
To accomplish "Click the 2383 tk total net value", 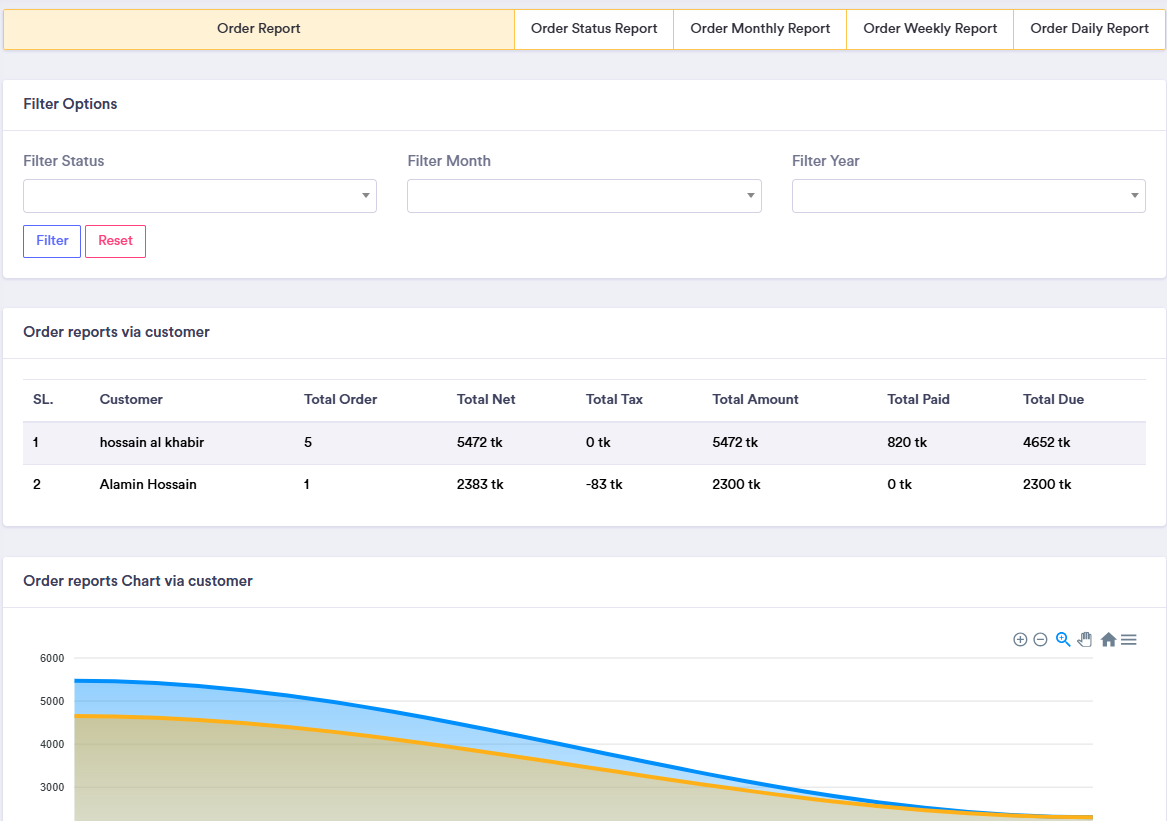I will coord(480,485).
